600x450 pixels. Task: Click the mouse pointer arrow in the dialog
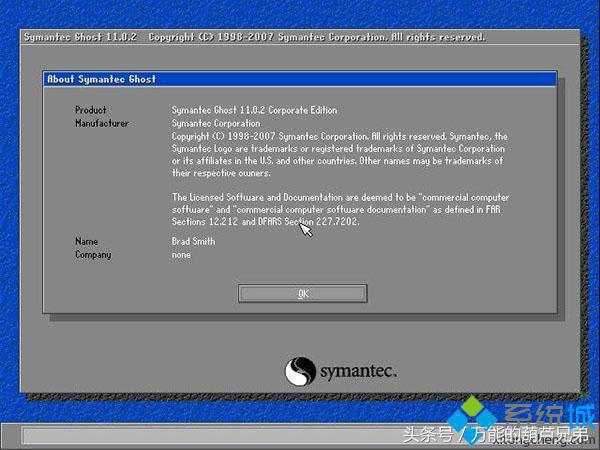[306, 230]
